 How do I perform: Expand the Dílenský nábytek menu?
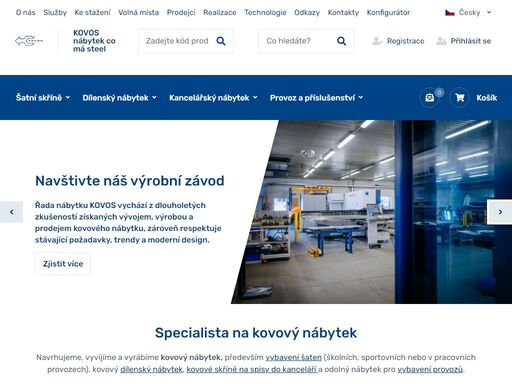tap(119, 98)
